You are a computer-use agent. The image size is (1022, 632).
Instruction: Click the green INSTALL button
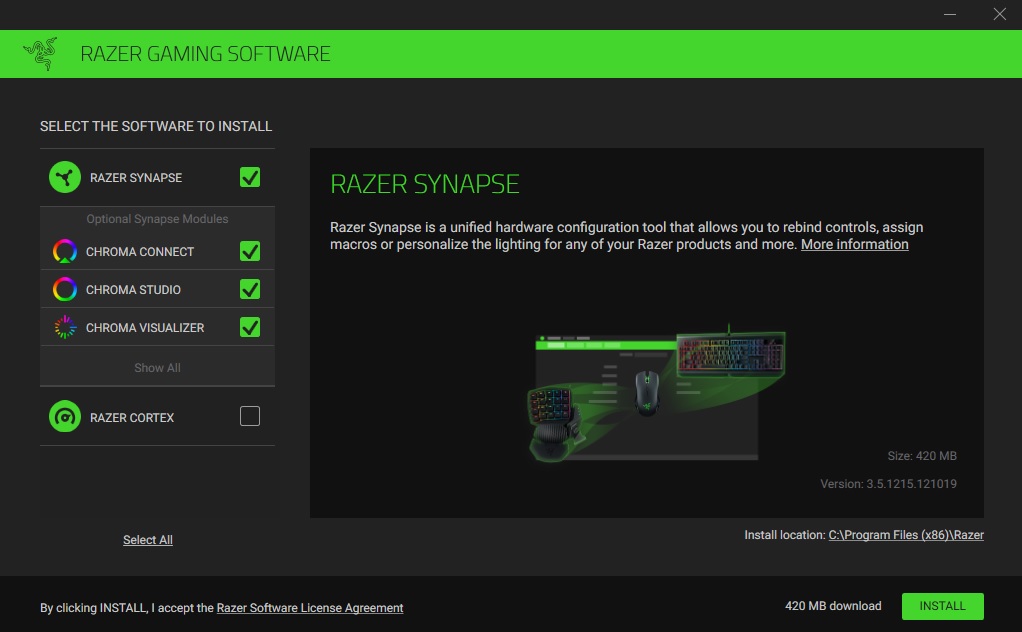coord(942,606)
